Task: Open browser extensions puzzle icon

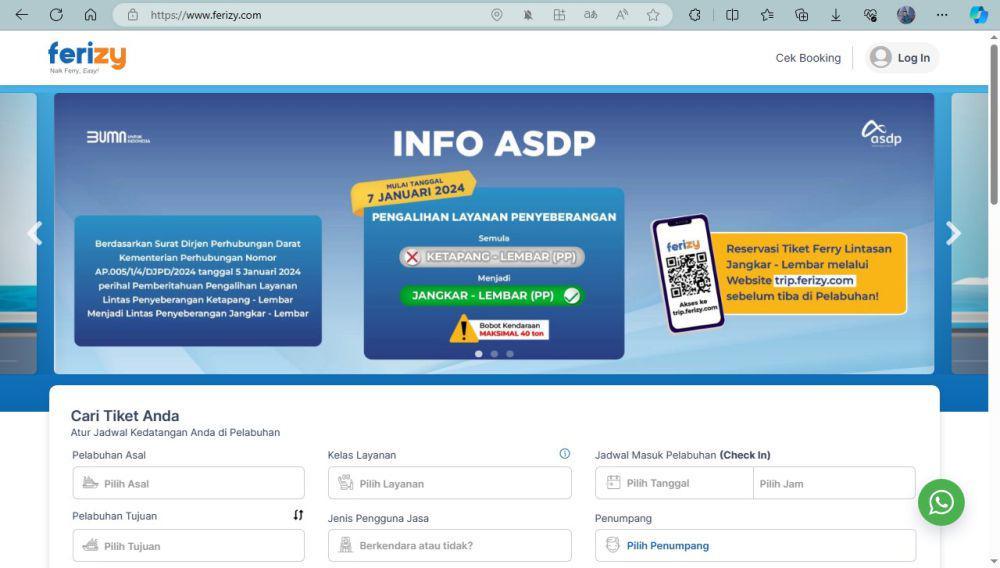Action: coord(695,15)
